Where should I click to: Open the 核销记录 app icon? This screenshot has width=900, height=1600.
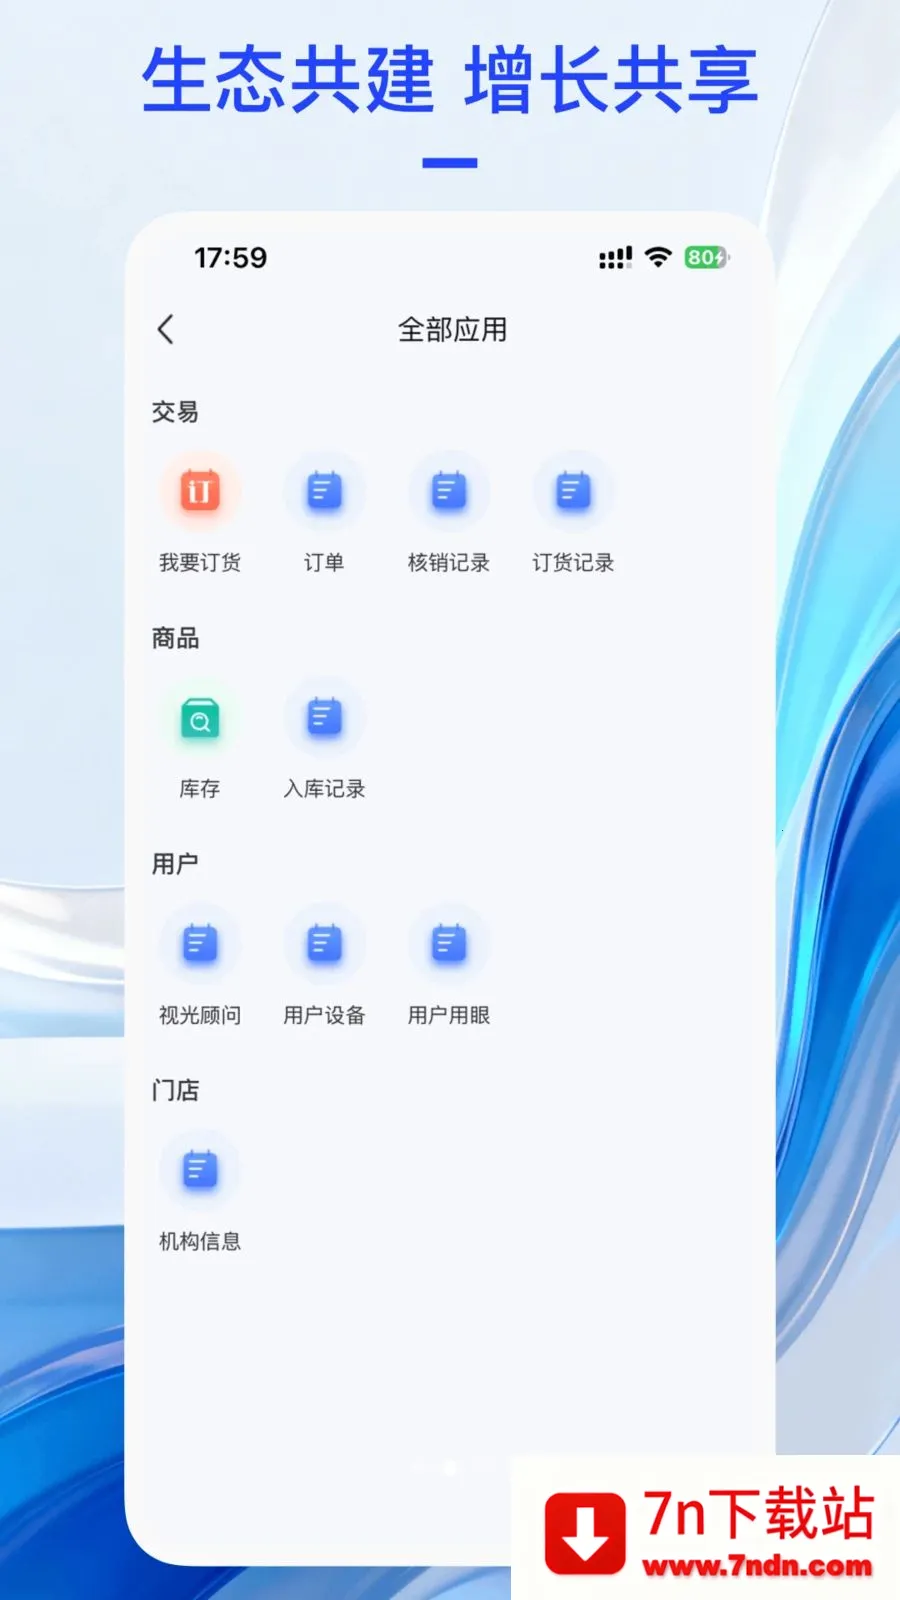pos(449,491)
